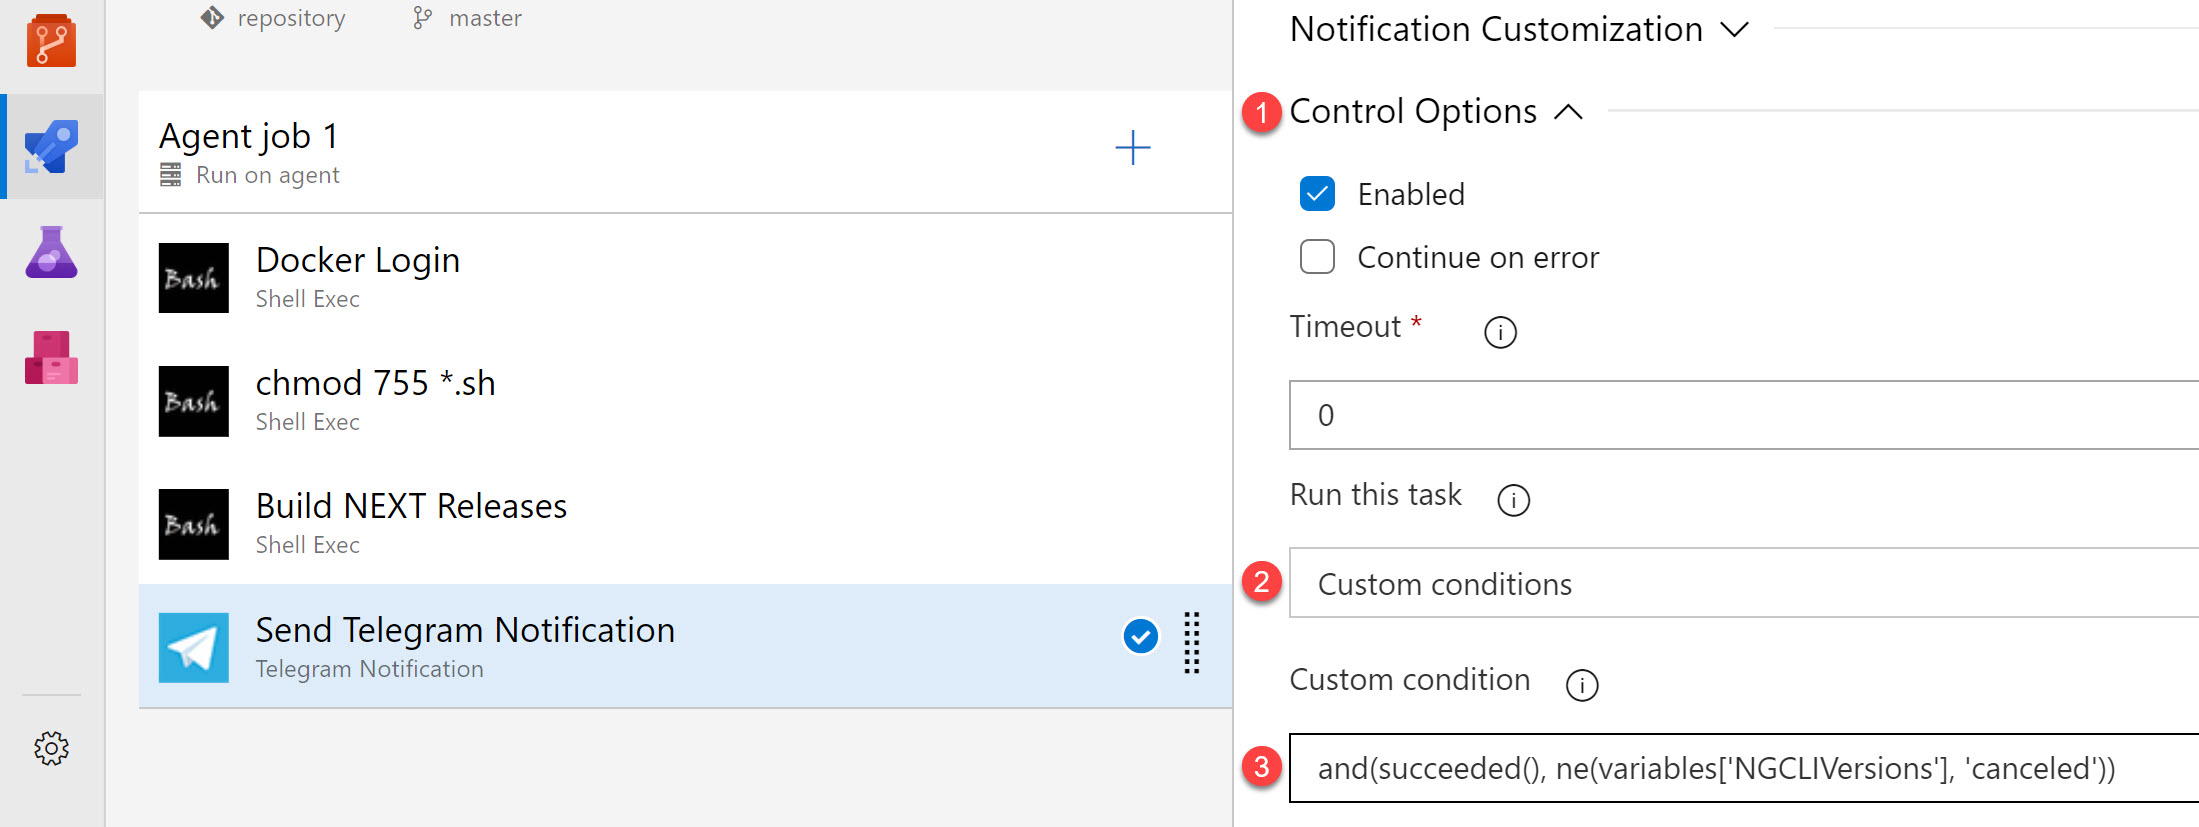Viewport: 2199px width, 827px height.
Task: Open the Run this task dropdown
Action: pyautogui.click(x=1743, y=583)
